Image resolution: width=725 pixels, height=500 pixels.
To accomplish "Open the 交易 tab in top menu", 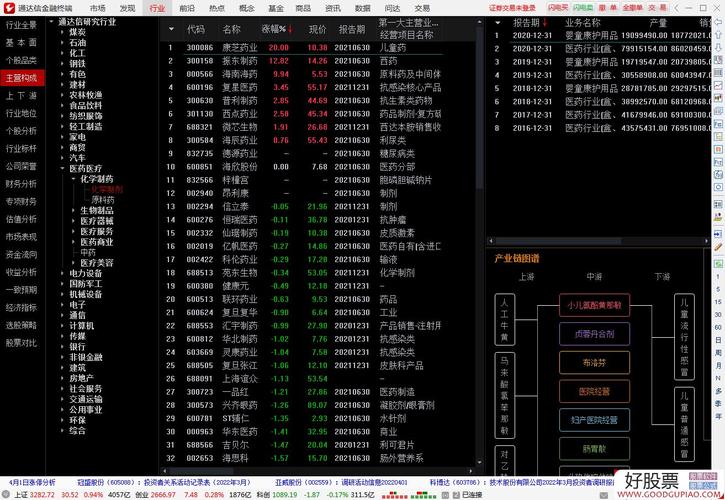I will click(x=422, y=8).
